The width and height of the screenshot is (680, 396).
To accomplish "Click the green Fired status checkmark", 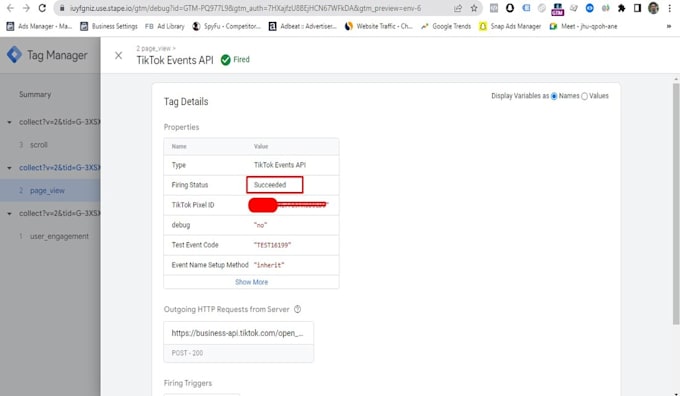I will coord(226,60).
